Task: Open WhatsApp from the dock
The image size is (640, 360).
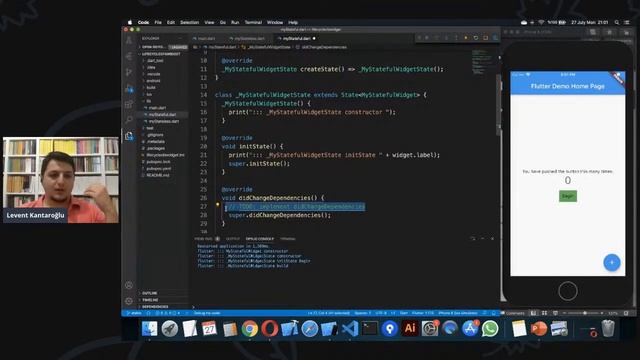Action: [x=490, y=329]
